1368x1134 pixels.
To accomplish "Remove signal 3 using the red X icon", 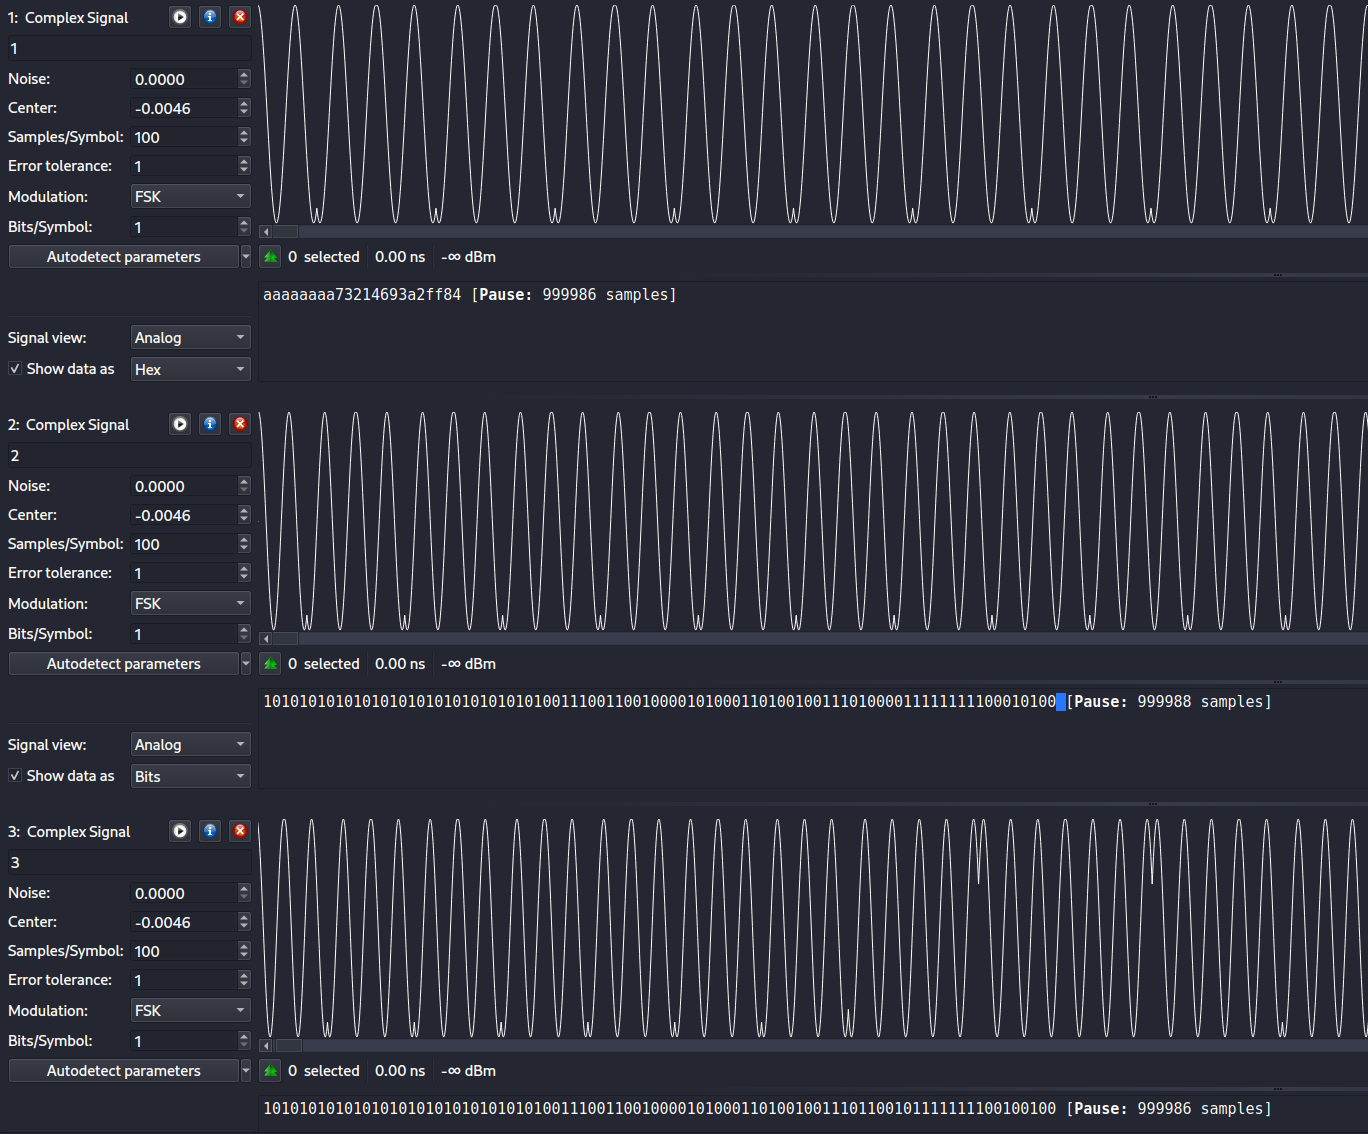I will 240,831.
